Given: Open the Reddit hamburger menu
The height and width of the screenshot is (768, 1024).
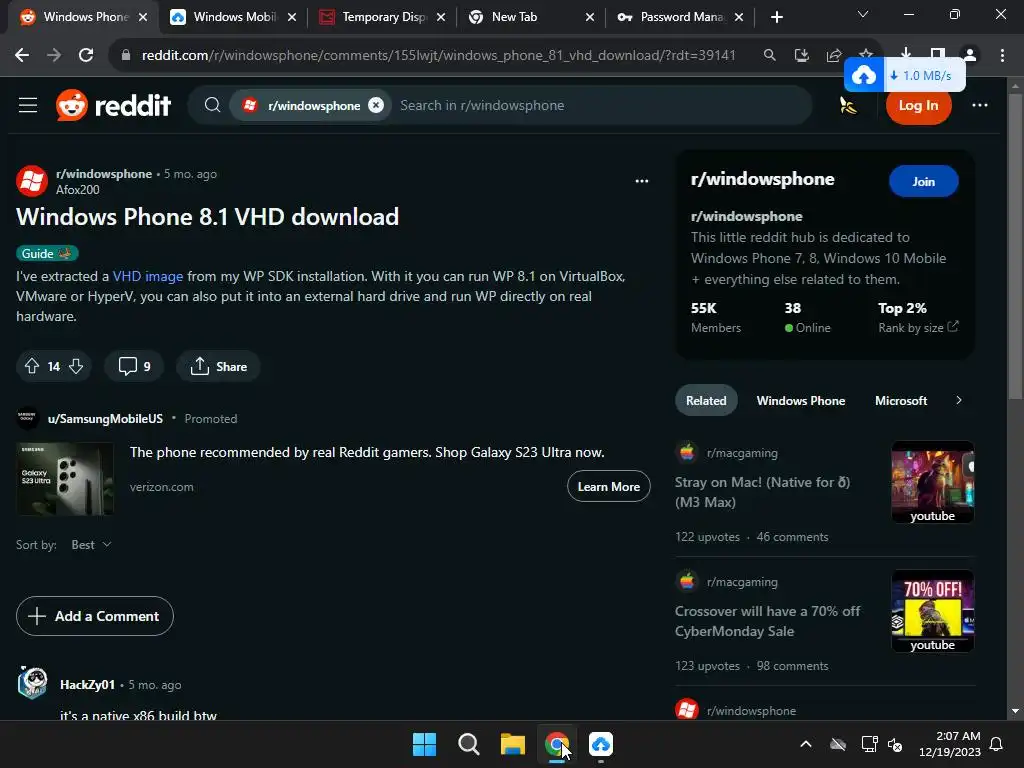Looking at the screenshot, I should (x=27, y=105).
